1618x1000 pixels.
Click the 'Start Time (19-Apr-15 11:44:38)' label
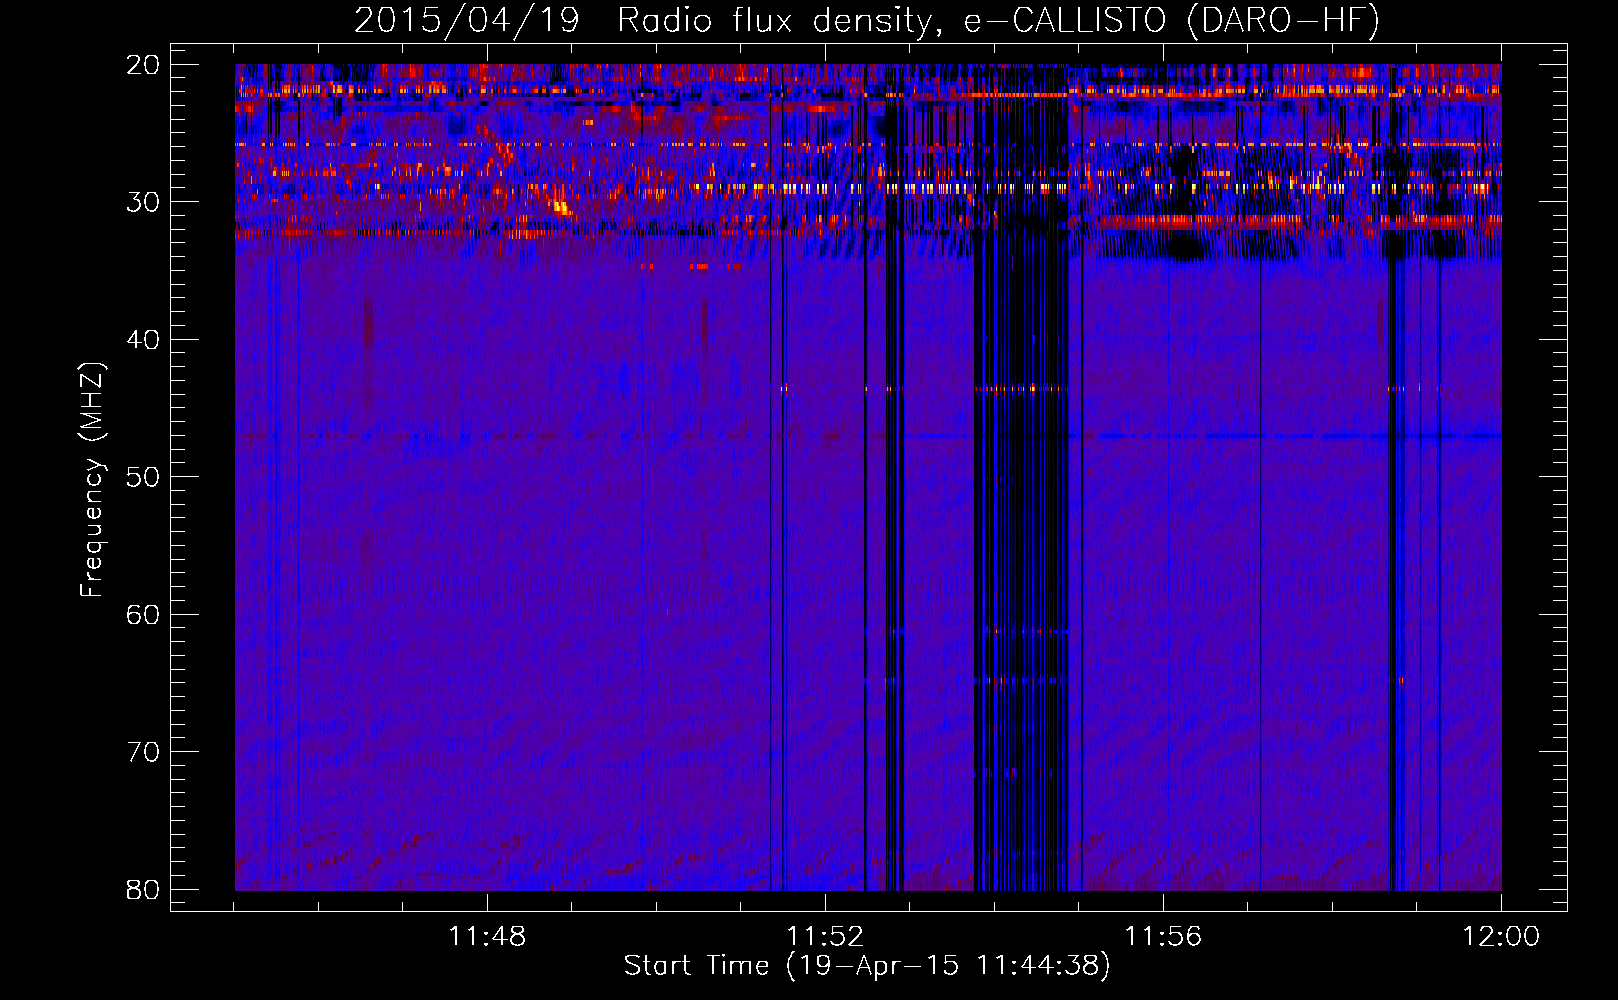click(x=867, y=966)
